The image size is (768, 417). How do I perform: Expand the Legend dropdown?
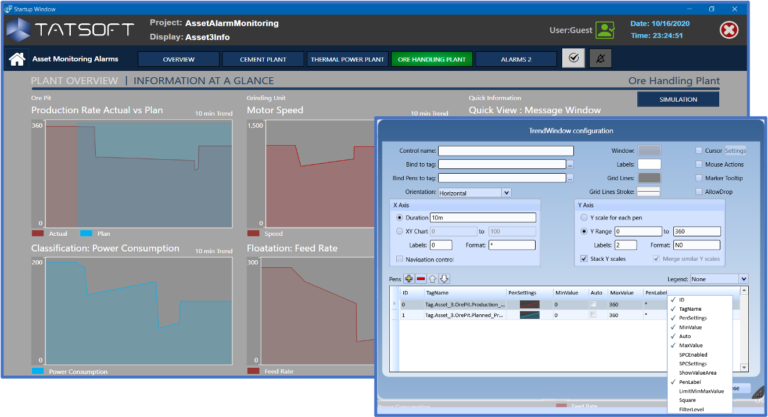pos(742,278)
